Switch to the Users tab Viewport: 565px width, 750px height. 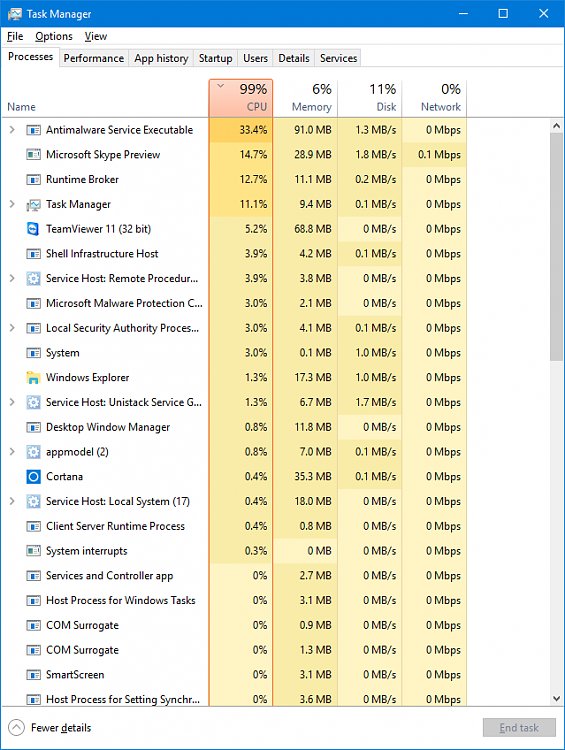pyautogui.click(x=255, y=58)
